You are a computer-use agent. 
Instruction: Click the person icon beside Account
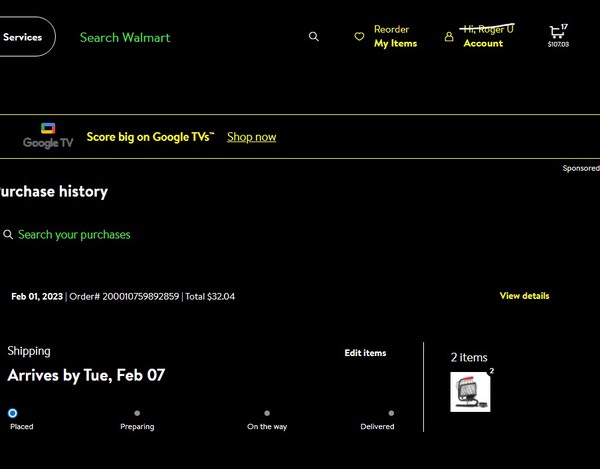click(449, 37)
